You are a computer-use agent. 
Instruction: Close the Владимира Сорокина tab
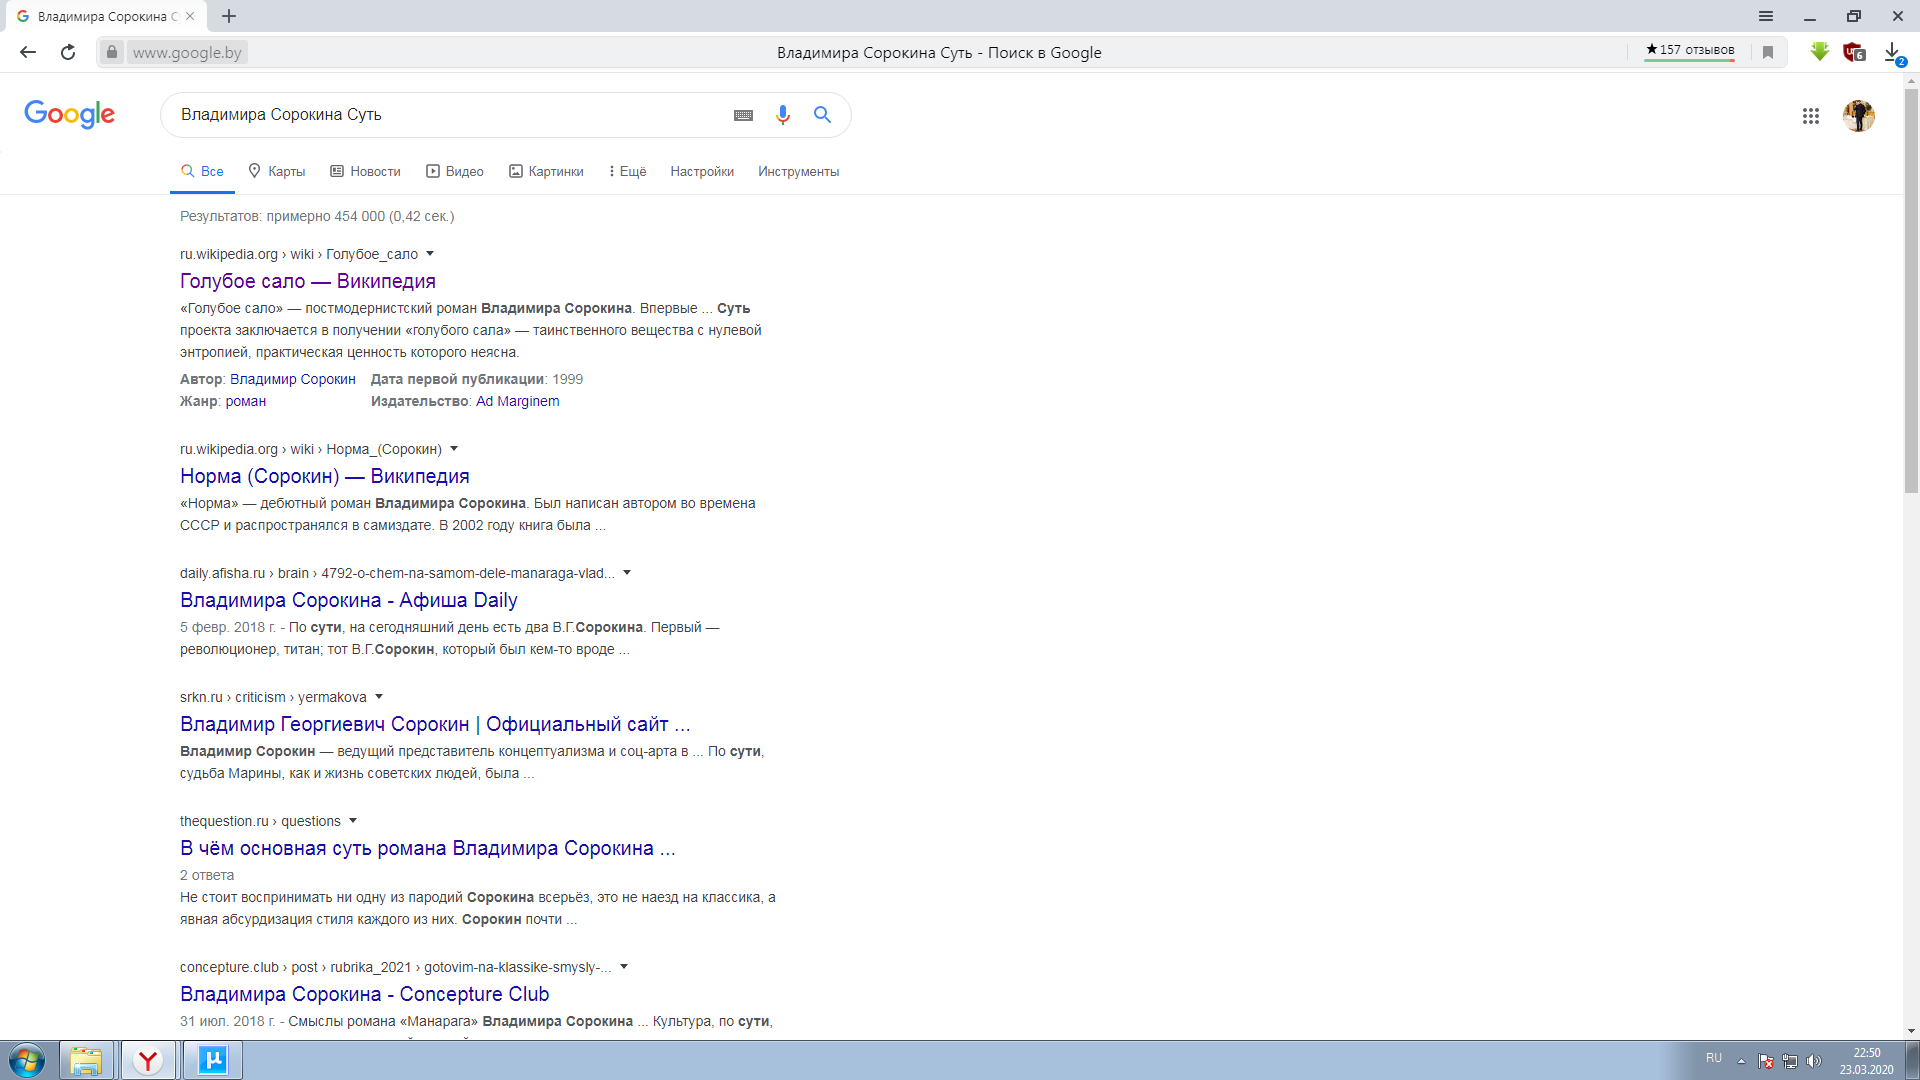point(190,16)
